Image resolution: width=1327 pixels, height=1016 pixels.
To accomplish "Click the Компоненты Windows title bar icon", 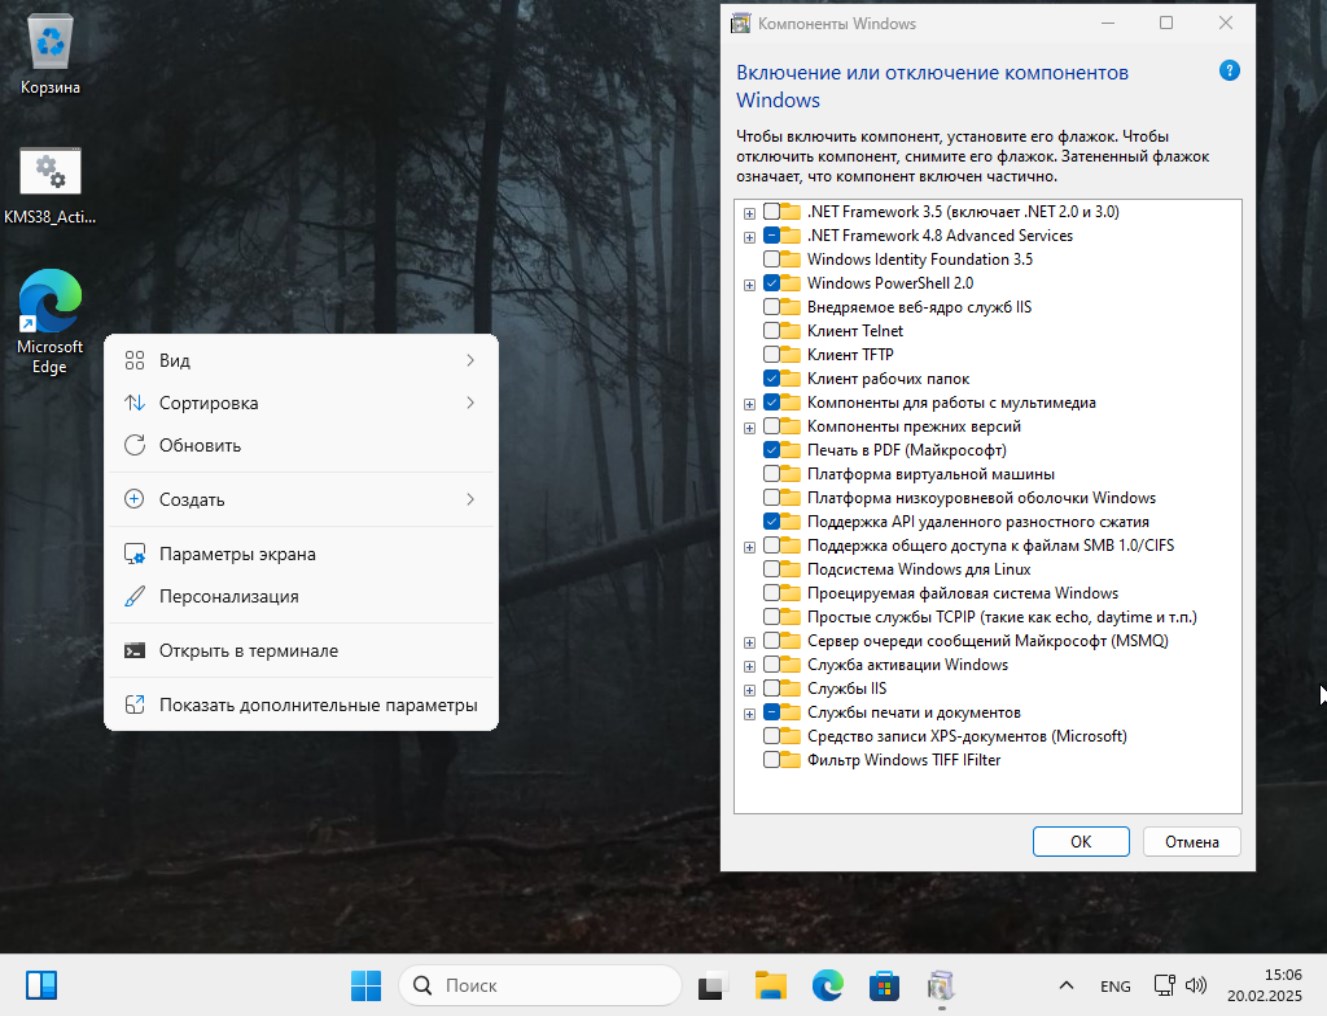I will pos(741,23).
